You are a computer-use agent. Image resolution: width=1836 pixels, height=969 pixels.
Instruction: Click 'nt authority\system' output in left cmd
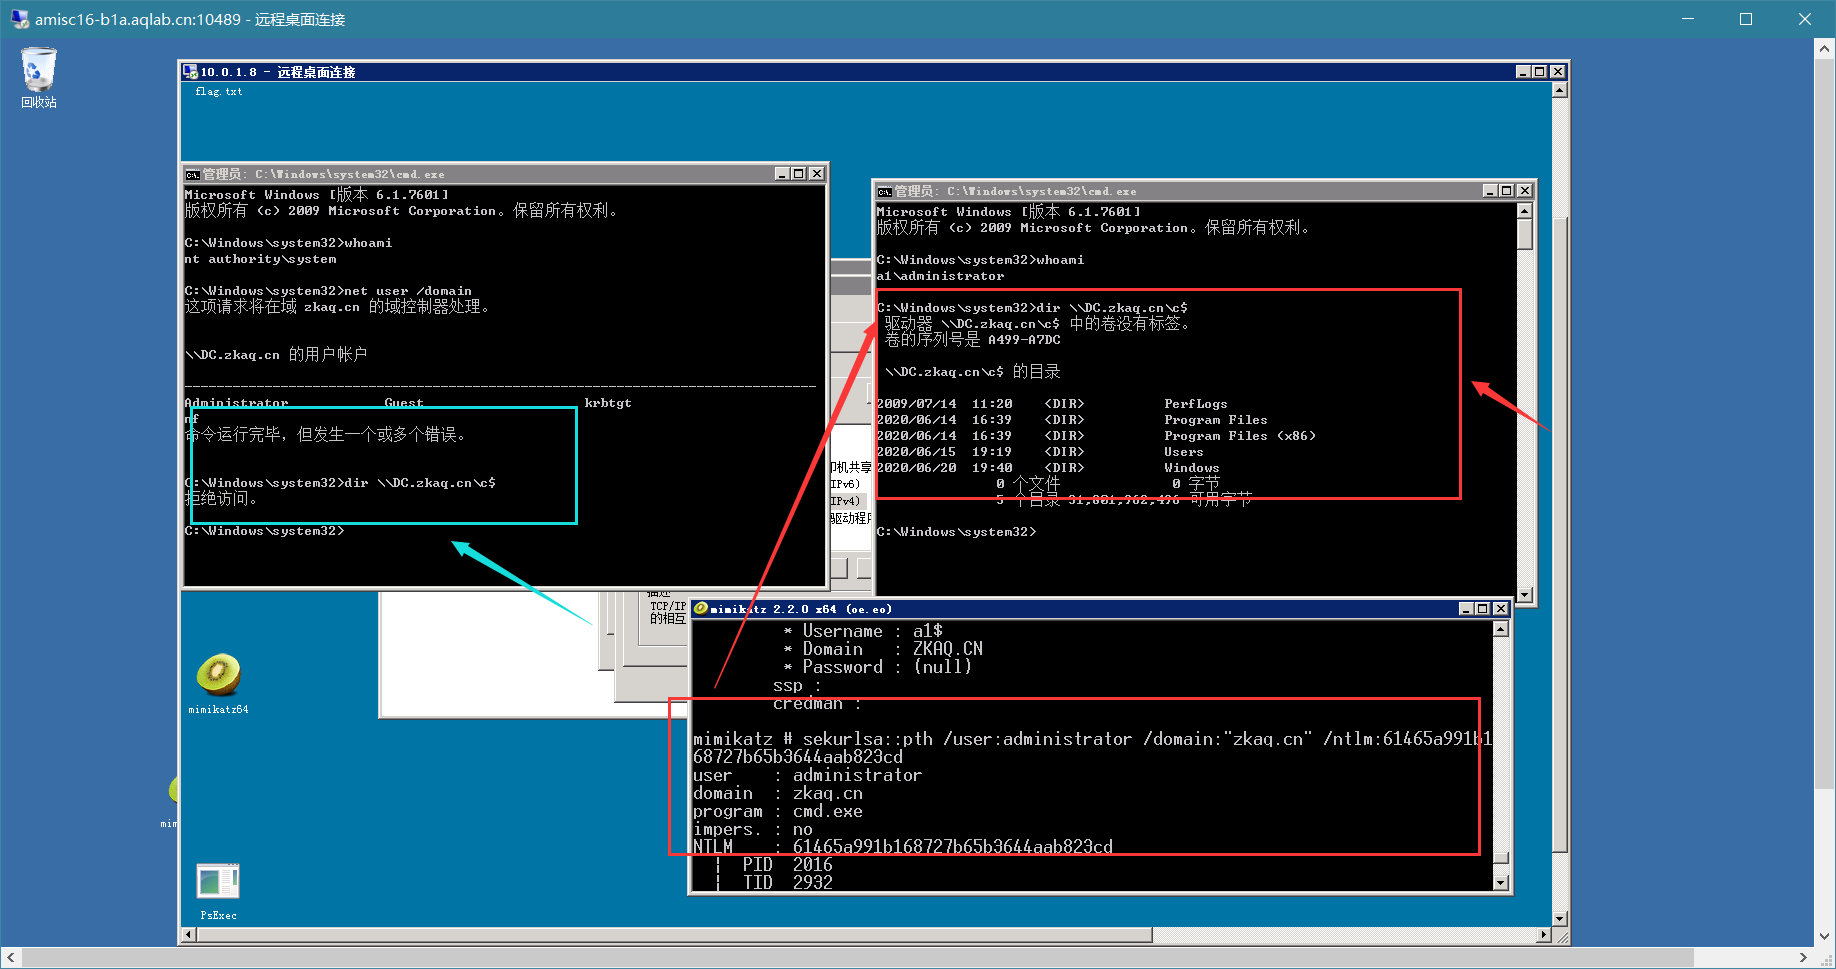260,259
